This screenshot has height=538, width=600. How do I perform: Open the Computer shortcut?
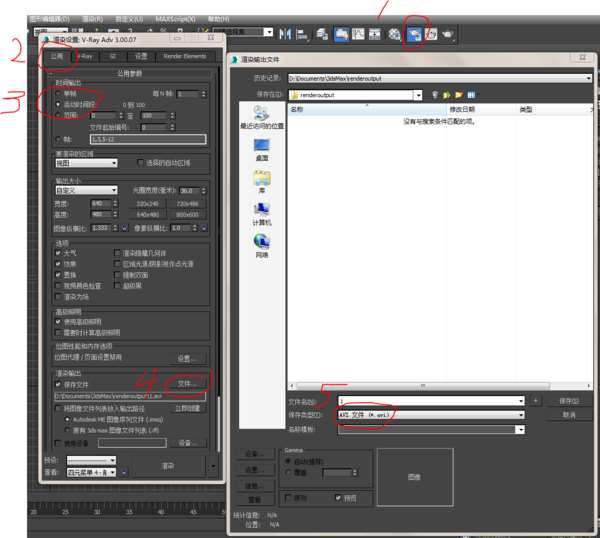pos(262,214)
